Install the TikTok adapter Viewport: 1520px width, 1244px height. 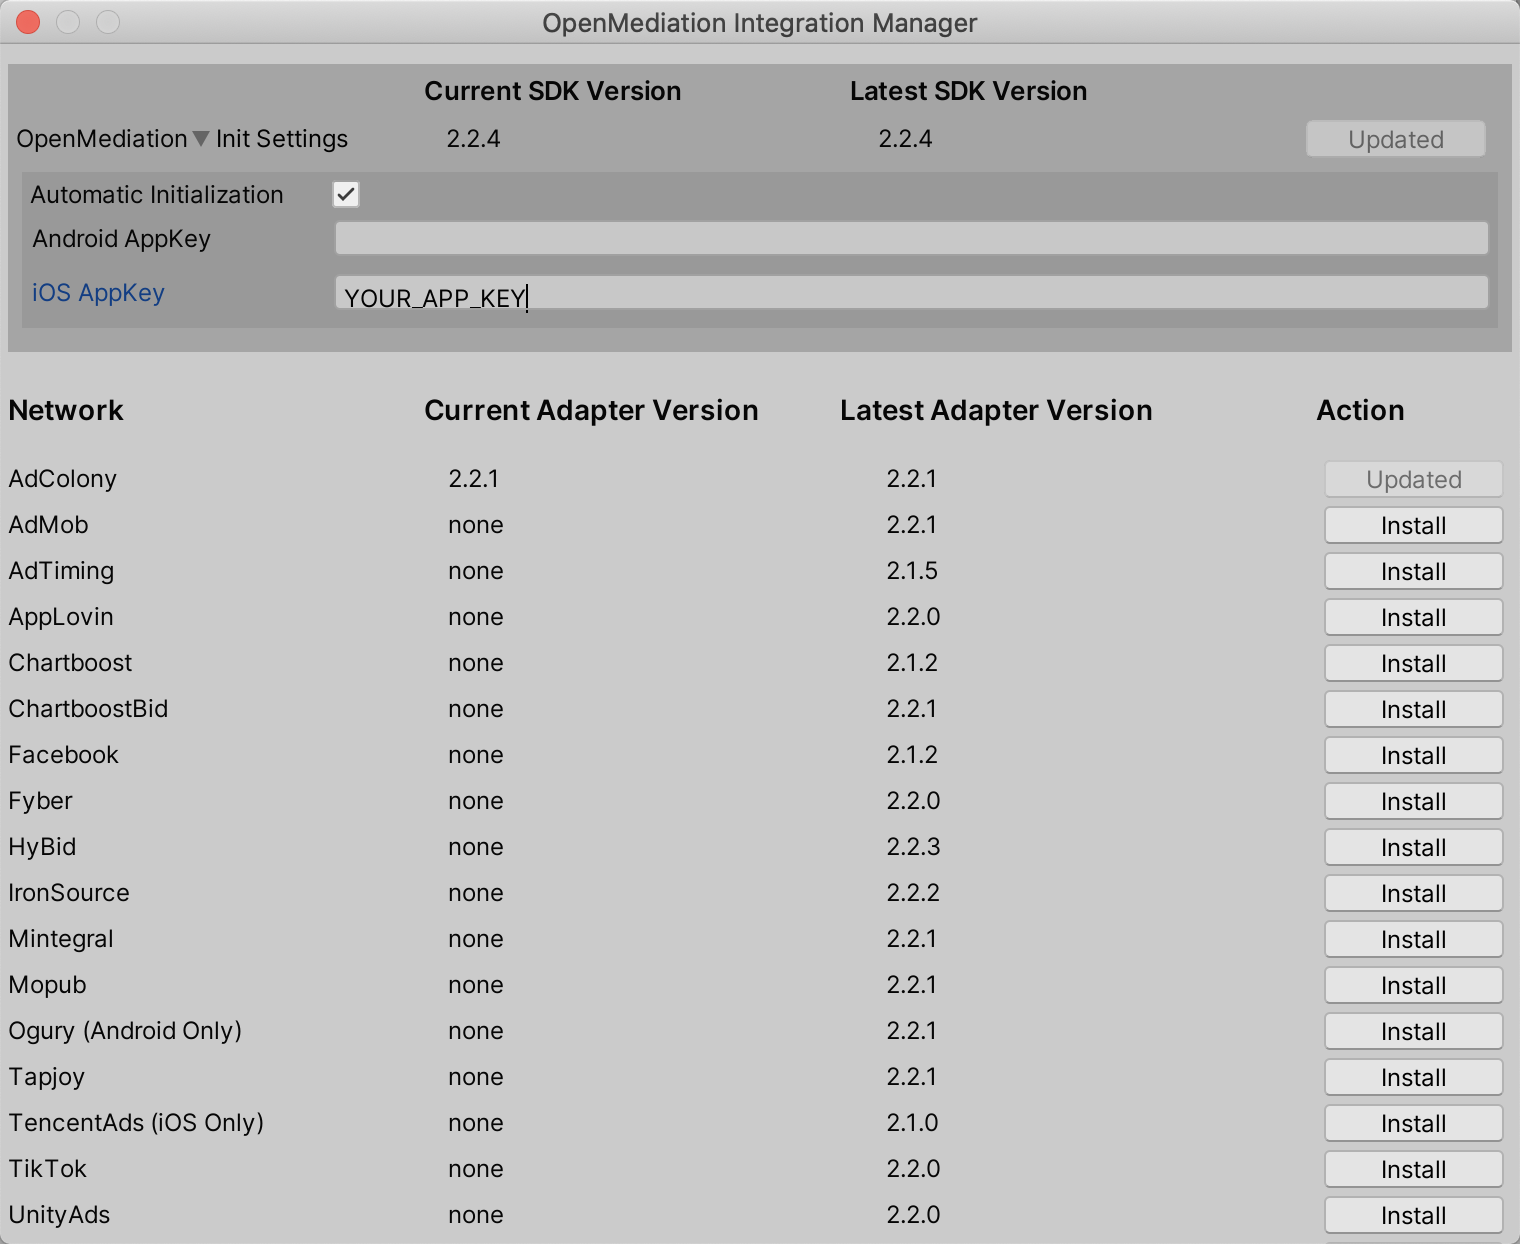pyautogui.click(x=1413, y=1169)
